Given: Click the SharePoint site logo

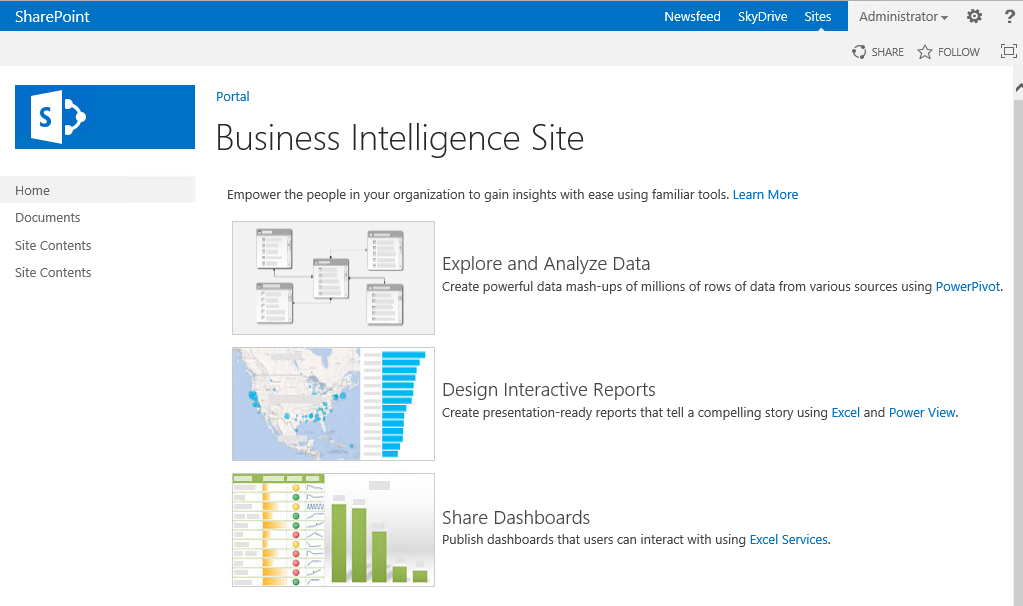Looking at the screenshot, I should click(105, 117).
